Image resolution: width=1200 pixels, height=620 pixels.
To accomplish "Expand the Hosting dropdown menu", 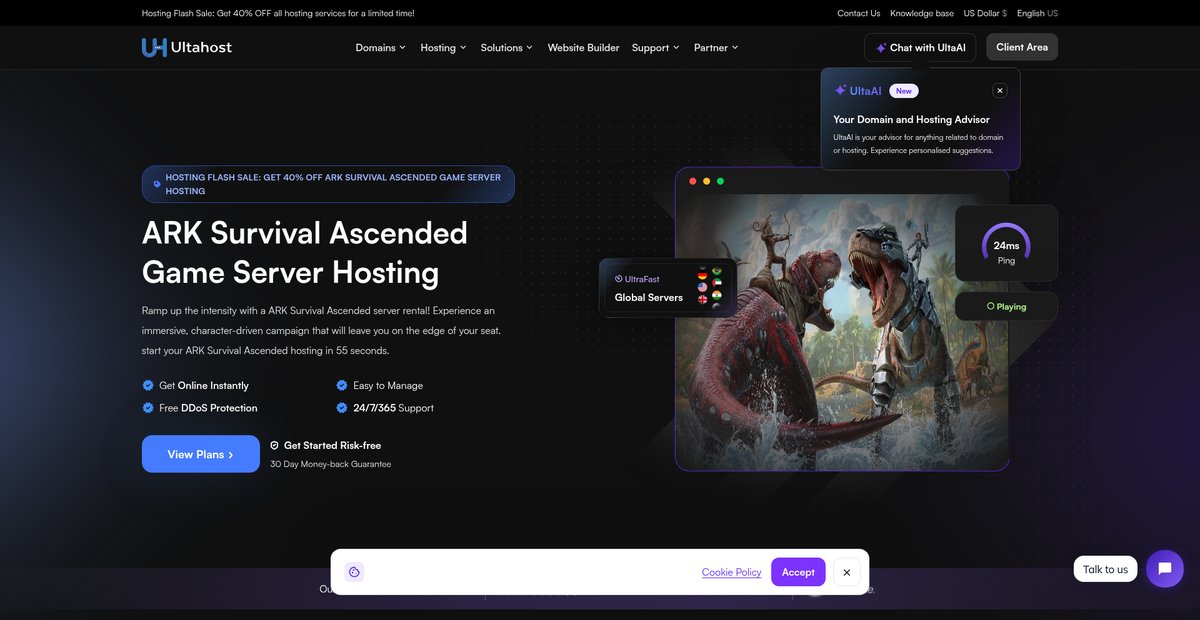I will pyautogui.click(x=443, y=47).
